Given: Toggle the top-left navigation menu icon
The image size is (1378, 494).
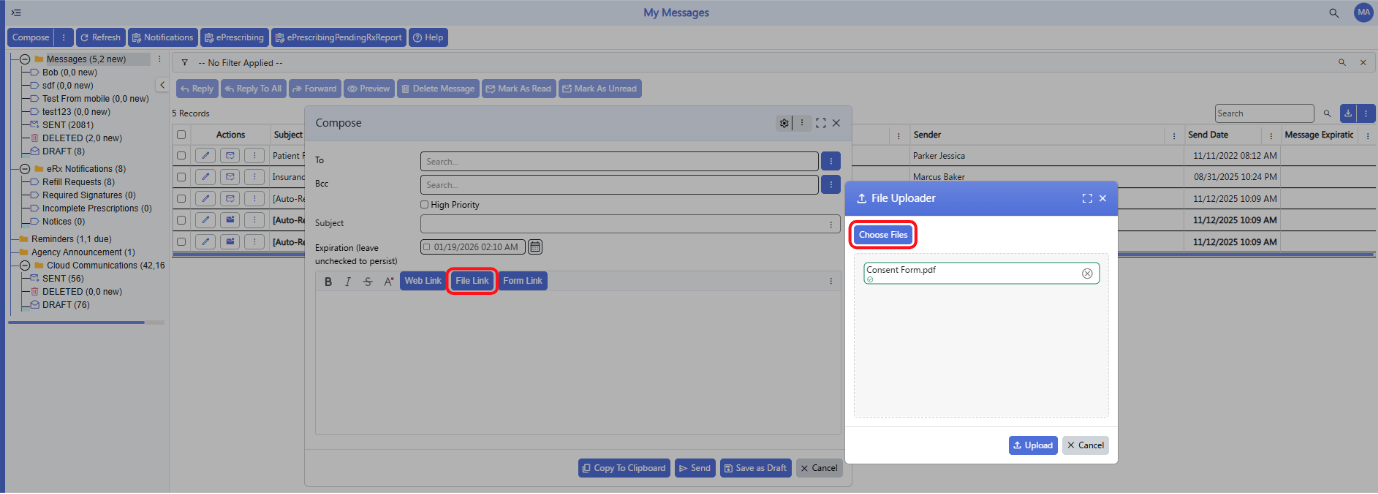Looking at the screenshot, I should pyautogui.click(x=16, y=12).
